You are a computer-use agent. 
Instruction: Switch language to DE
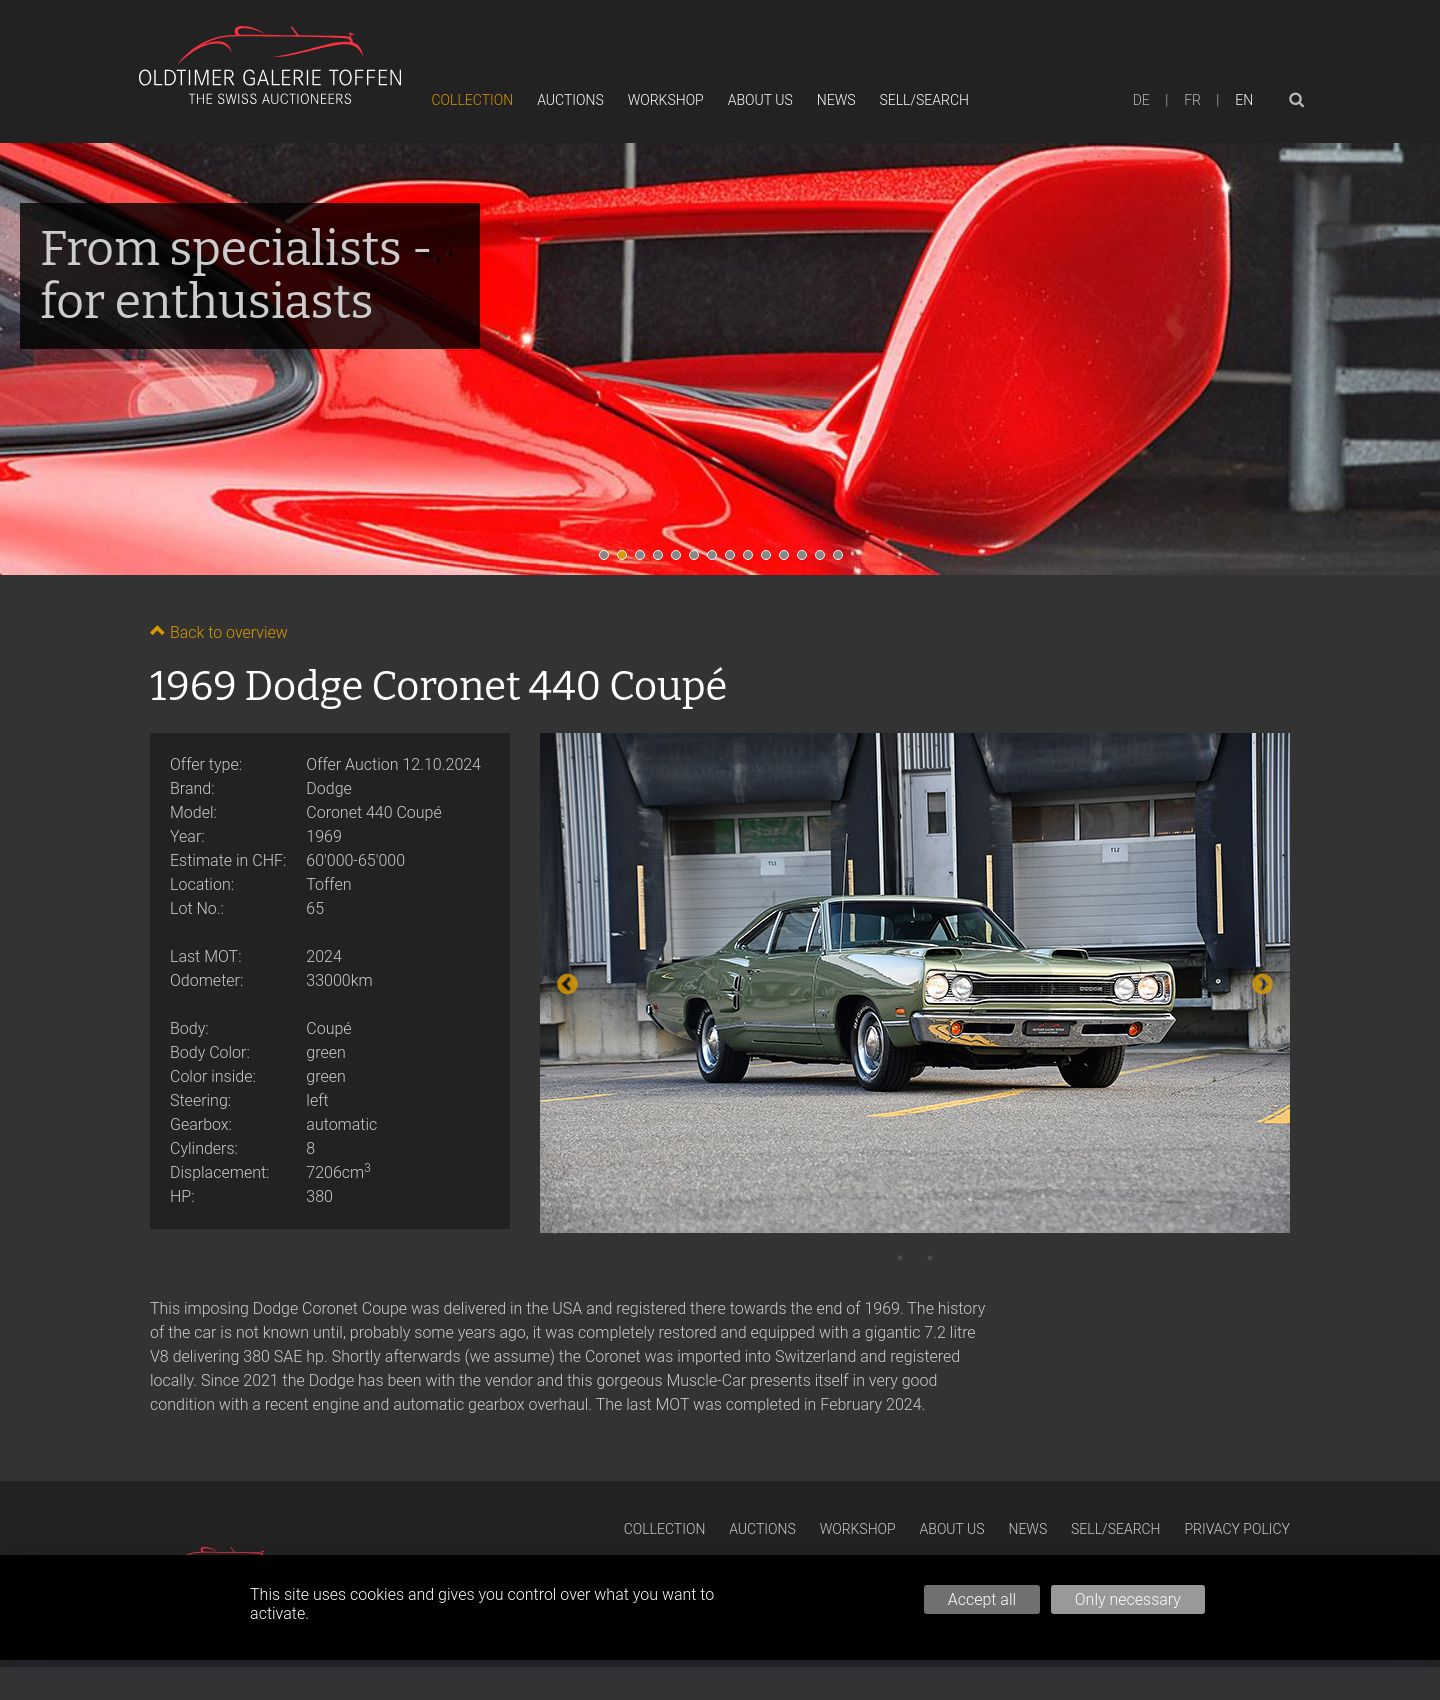tap(1141, 100)
